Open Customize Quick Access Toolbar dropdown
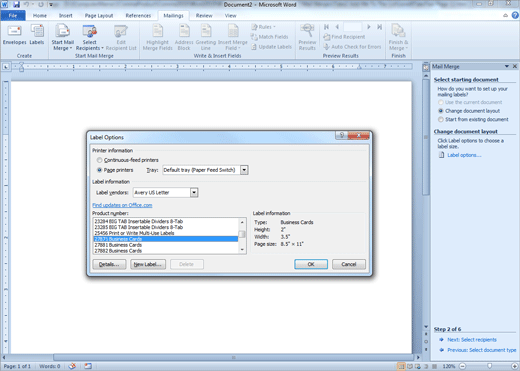The image size is (520, 371). click(x=51, y=4)
